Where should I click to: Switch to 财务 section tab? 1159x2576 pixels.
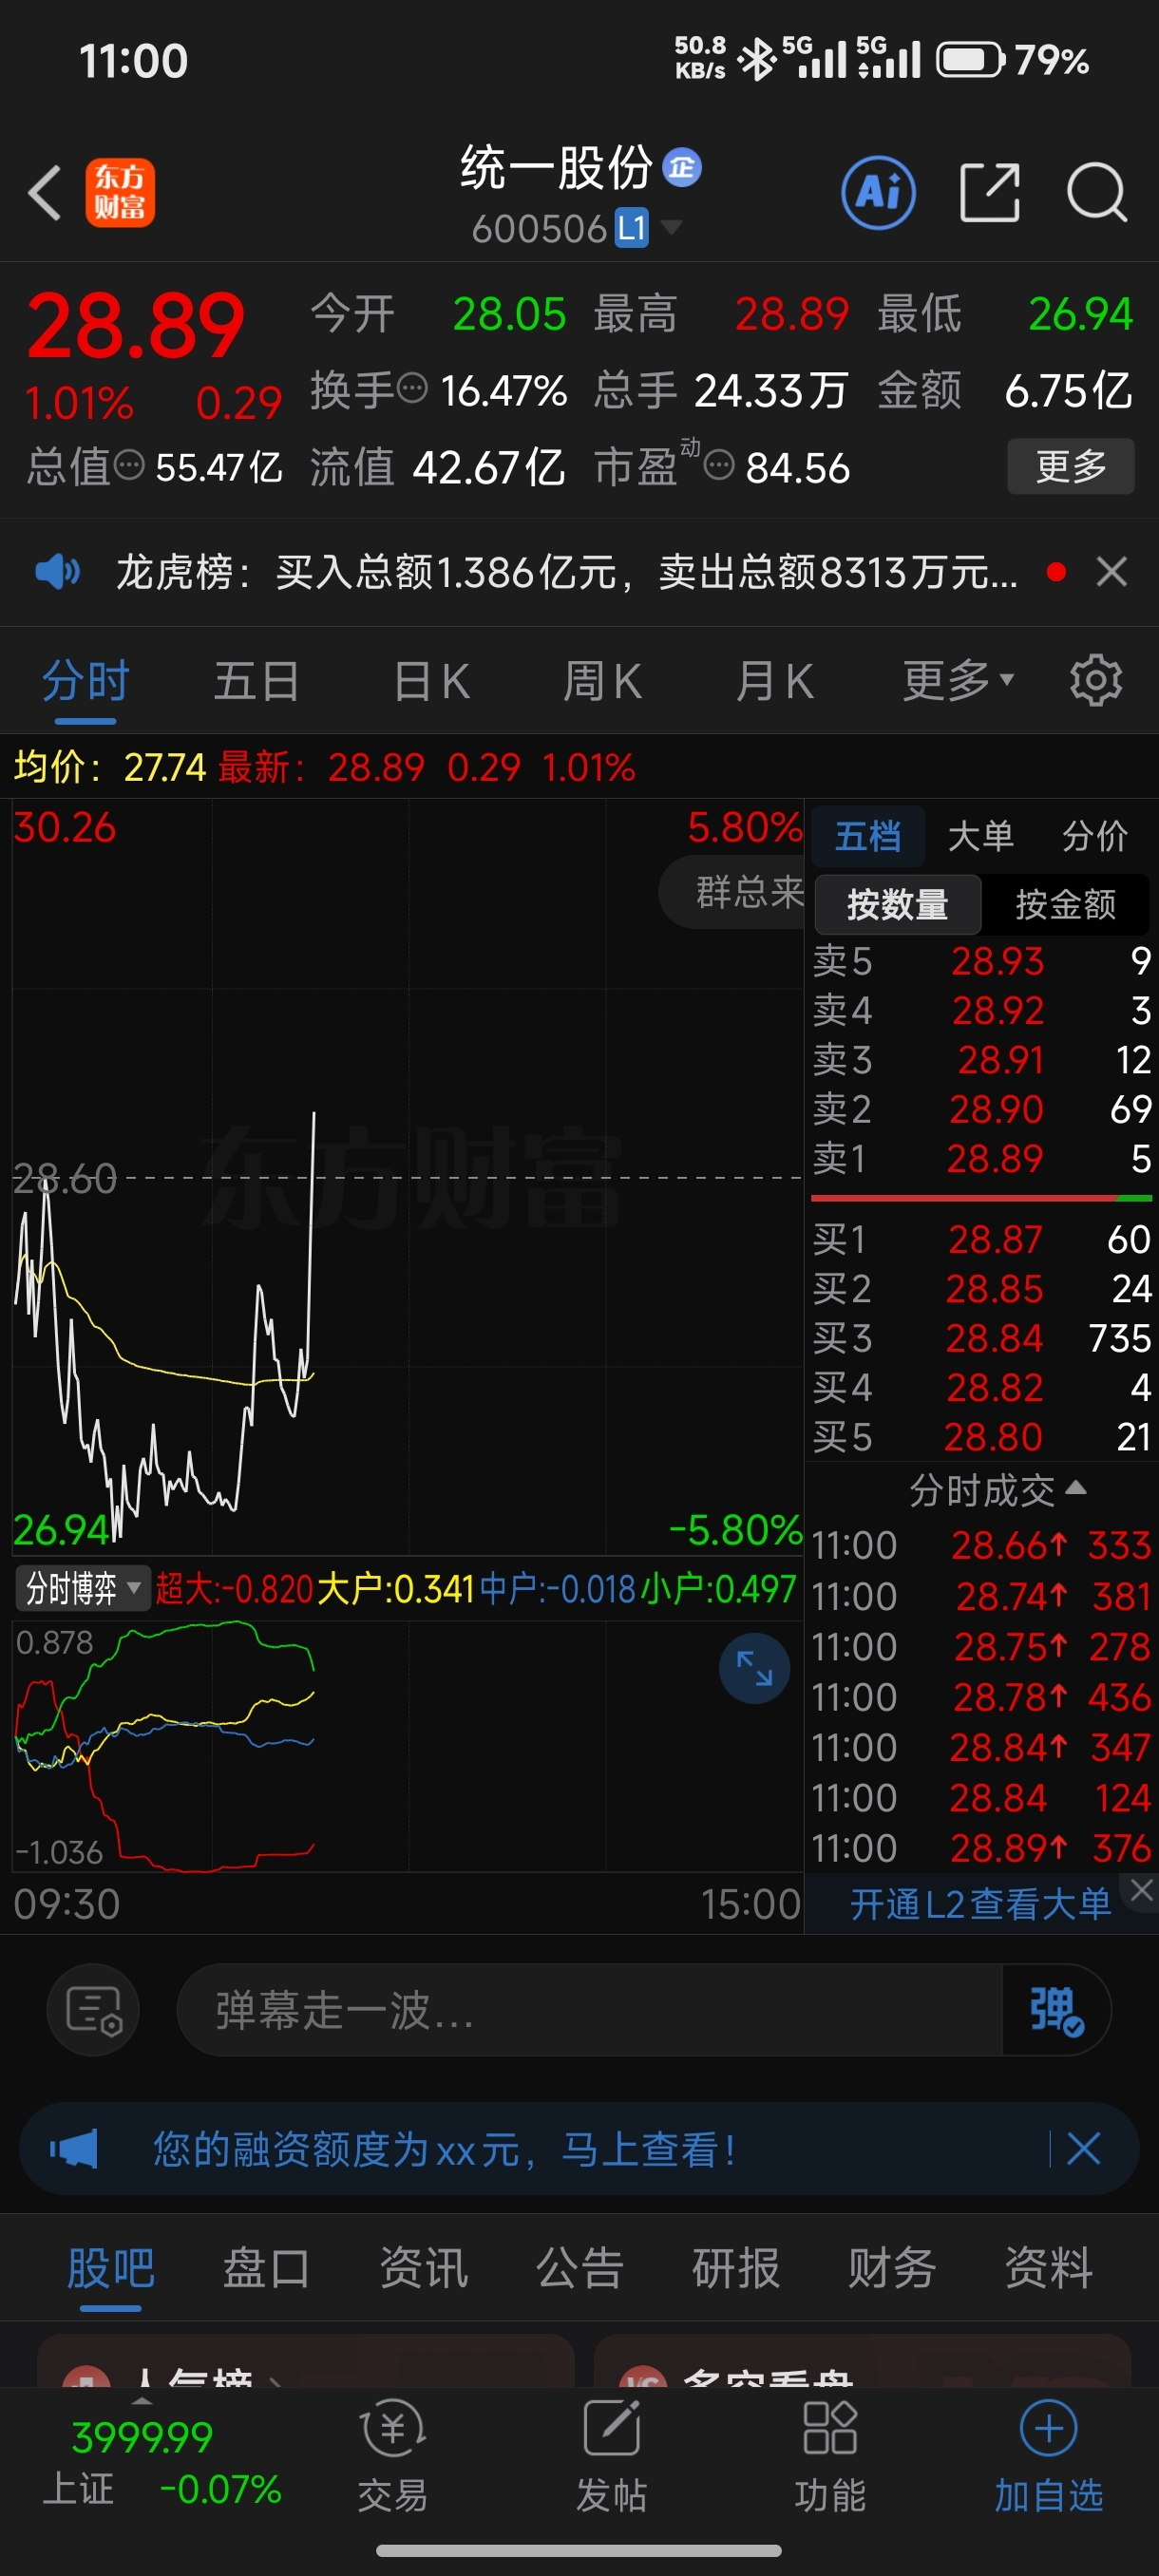coord(892,2267)
